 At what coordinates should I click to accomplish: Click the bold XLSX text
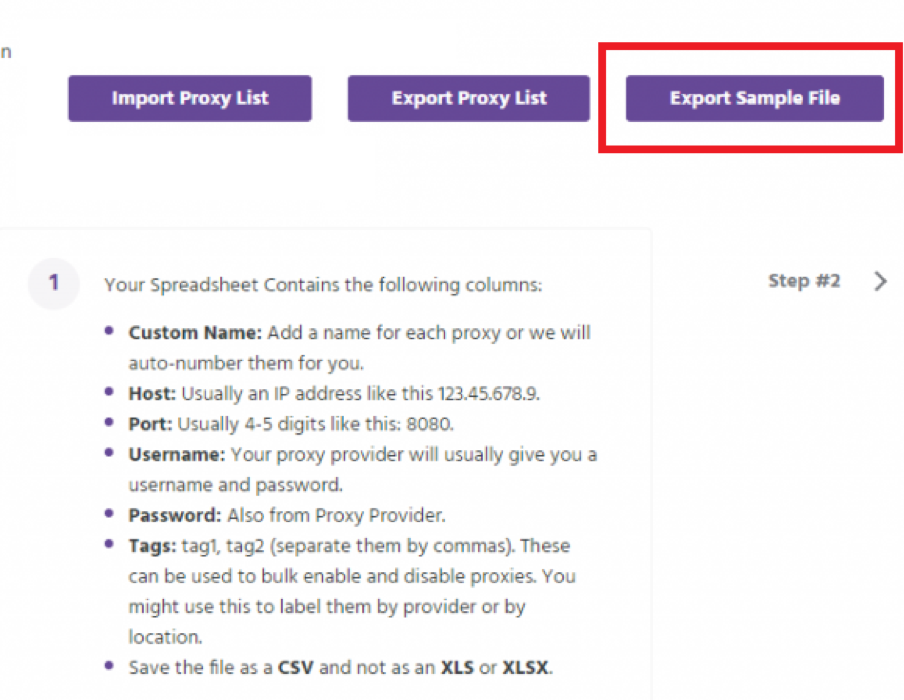tap(525, 668)
